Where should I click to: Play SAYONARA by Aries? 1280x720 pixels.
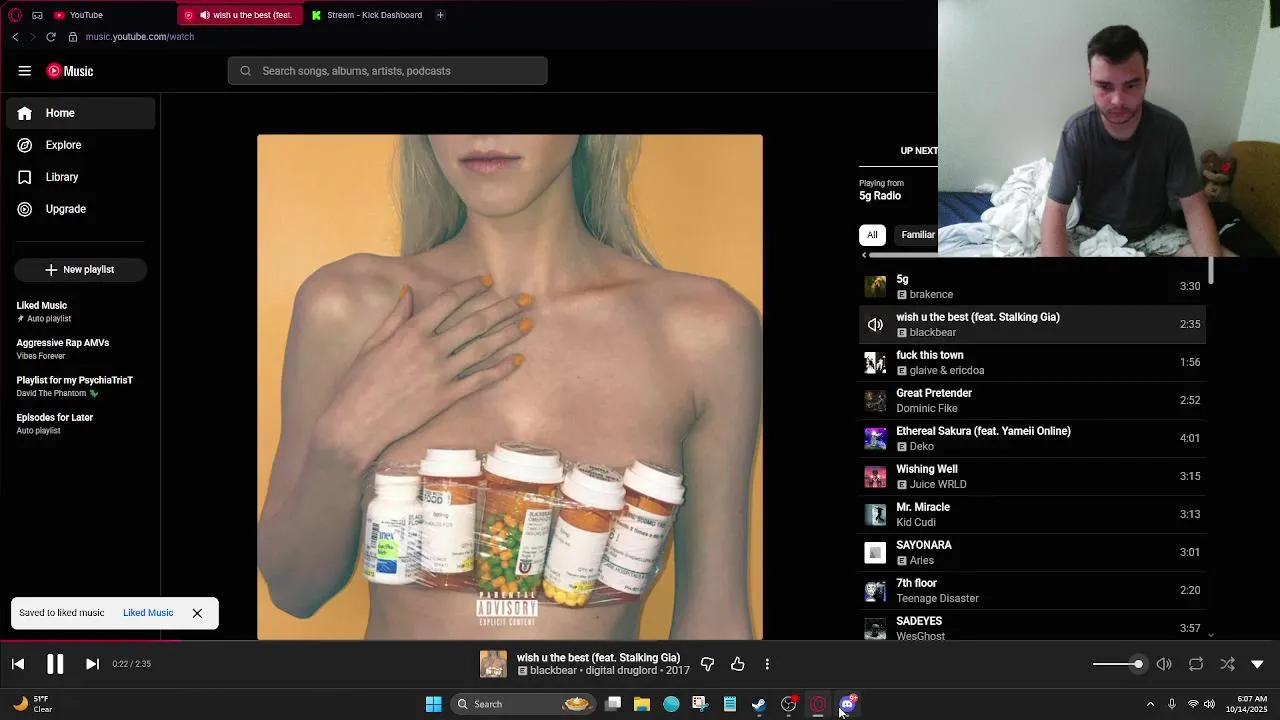tap(1032, 552)
